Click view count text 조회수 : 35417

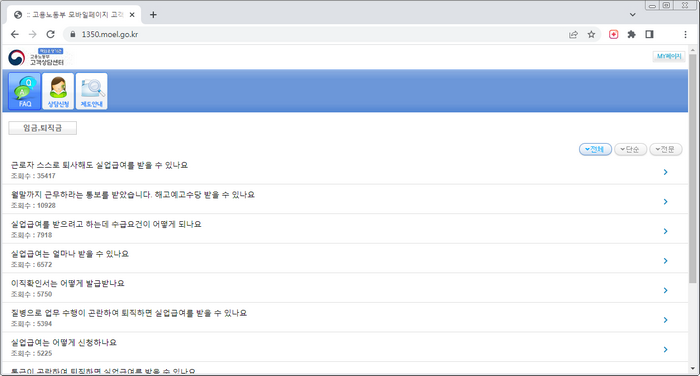click(x=33, y=176)
